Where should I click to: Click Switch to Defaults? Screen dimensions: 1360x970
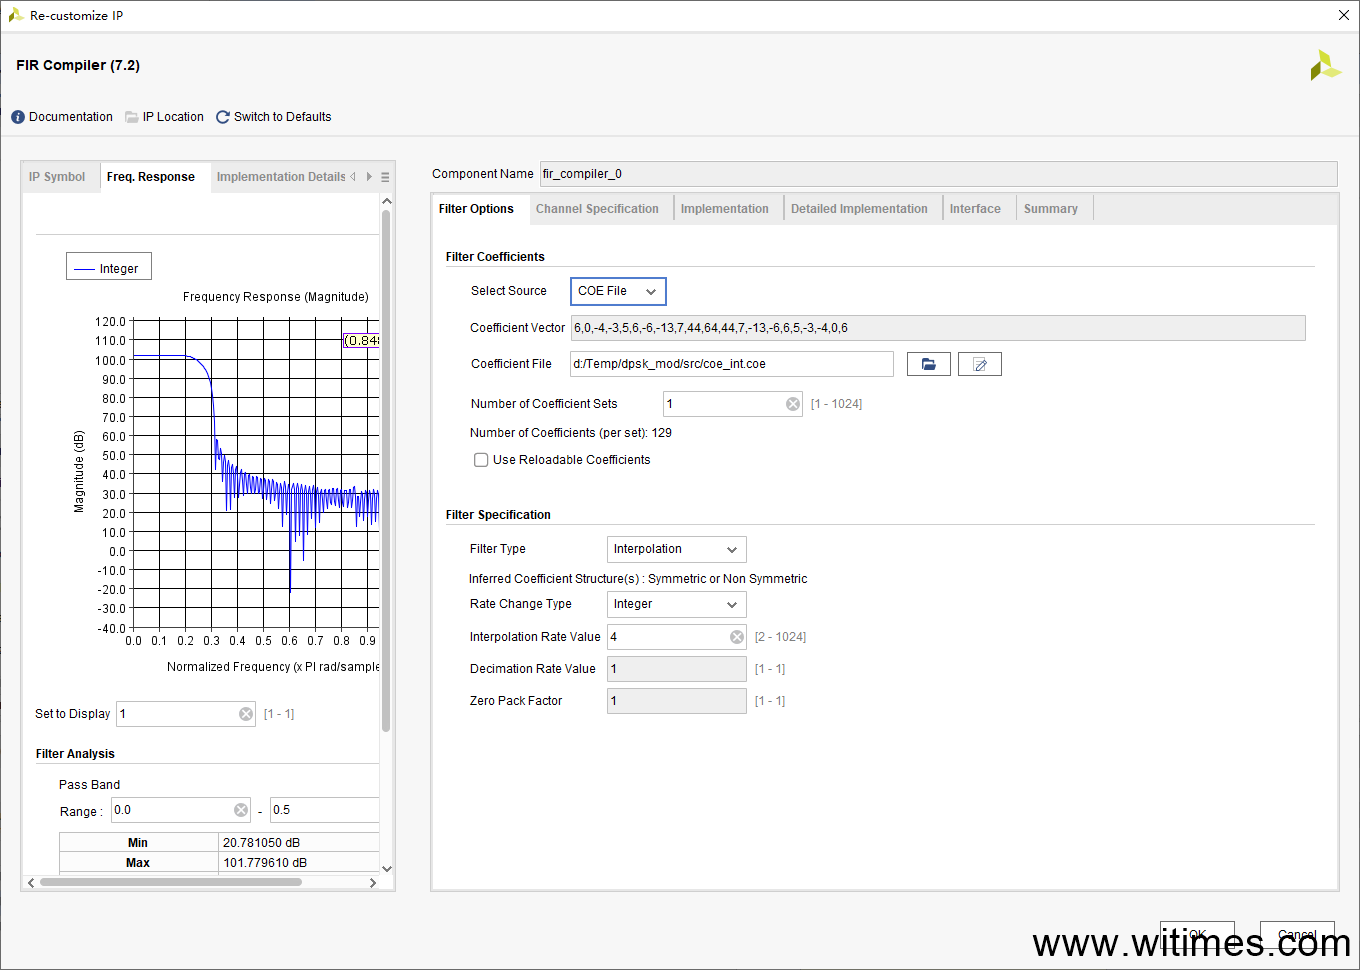(x=282, y=117)
